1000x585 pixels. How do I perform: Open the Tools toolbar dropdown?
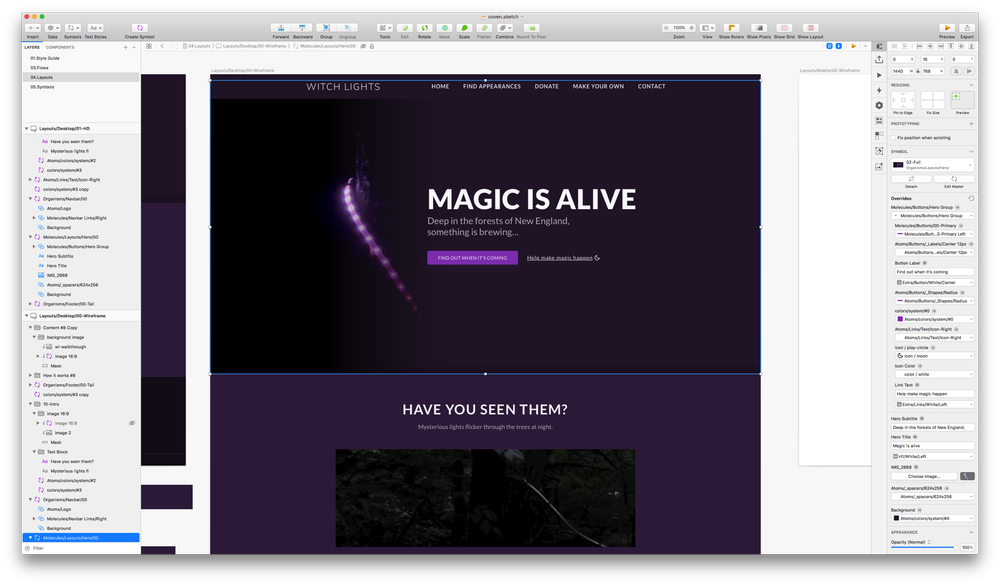(385, 28)
